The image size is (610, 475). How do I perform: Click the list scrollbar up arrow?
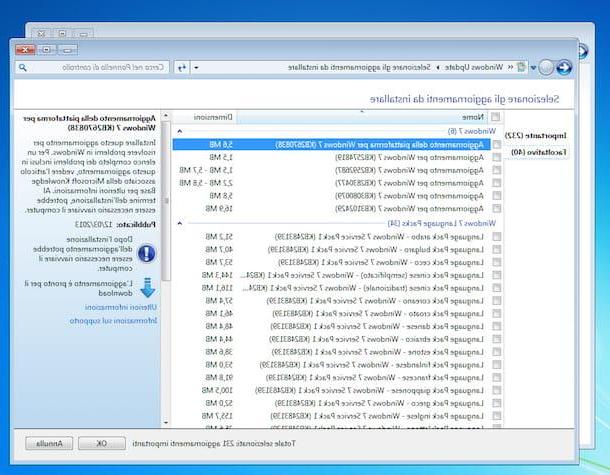tap(166, 116)
